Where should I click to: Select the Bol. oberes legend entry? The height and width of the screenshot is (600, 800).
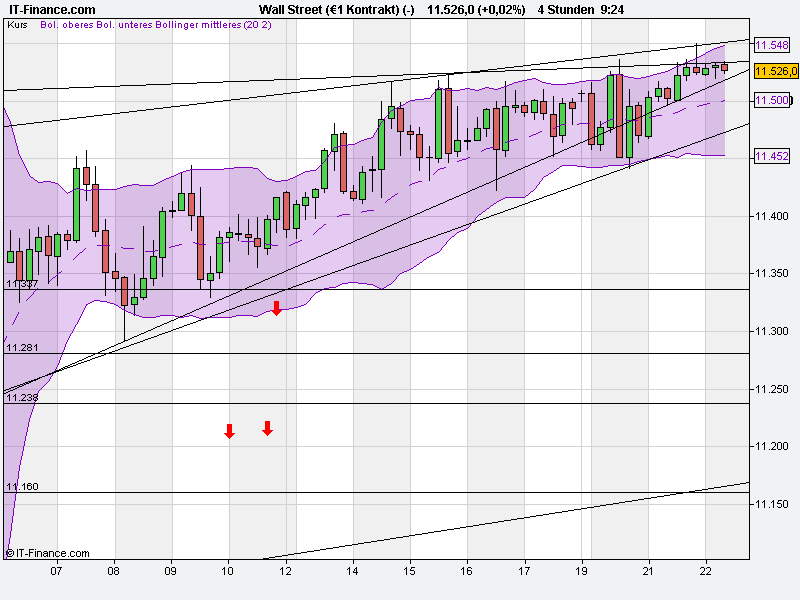[67, 24]
